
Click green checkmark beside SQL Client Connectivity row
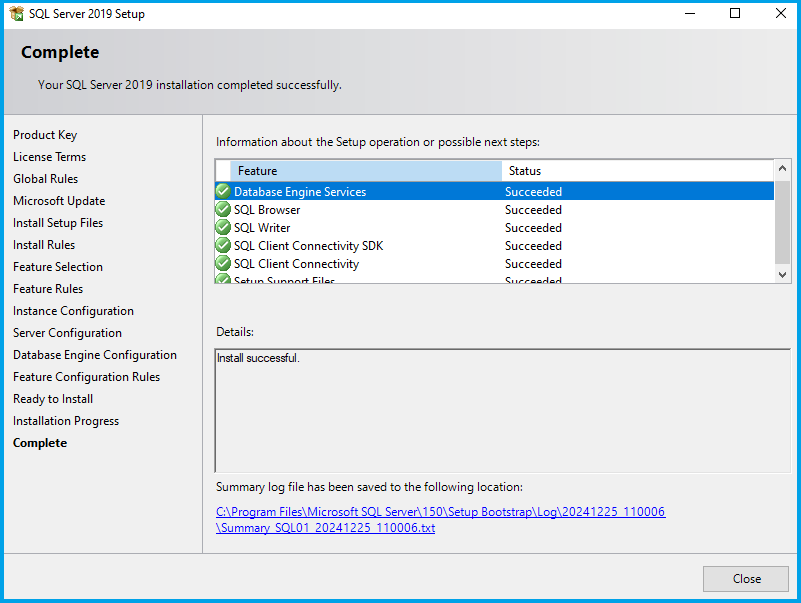coord(223,264)
